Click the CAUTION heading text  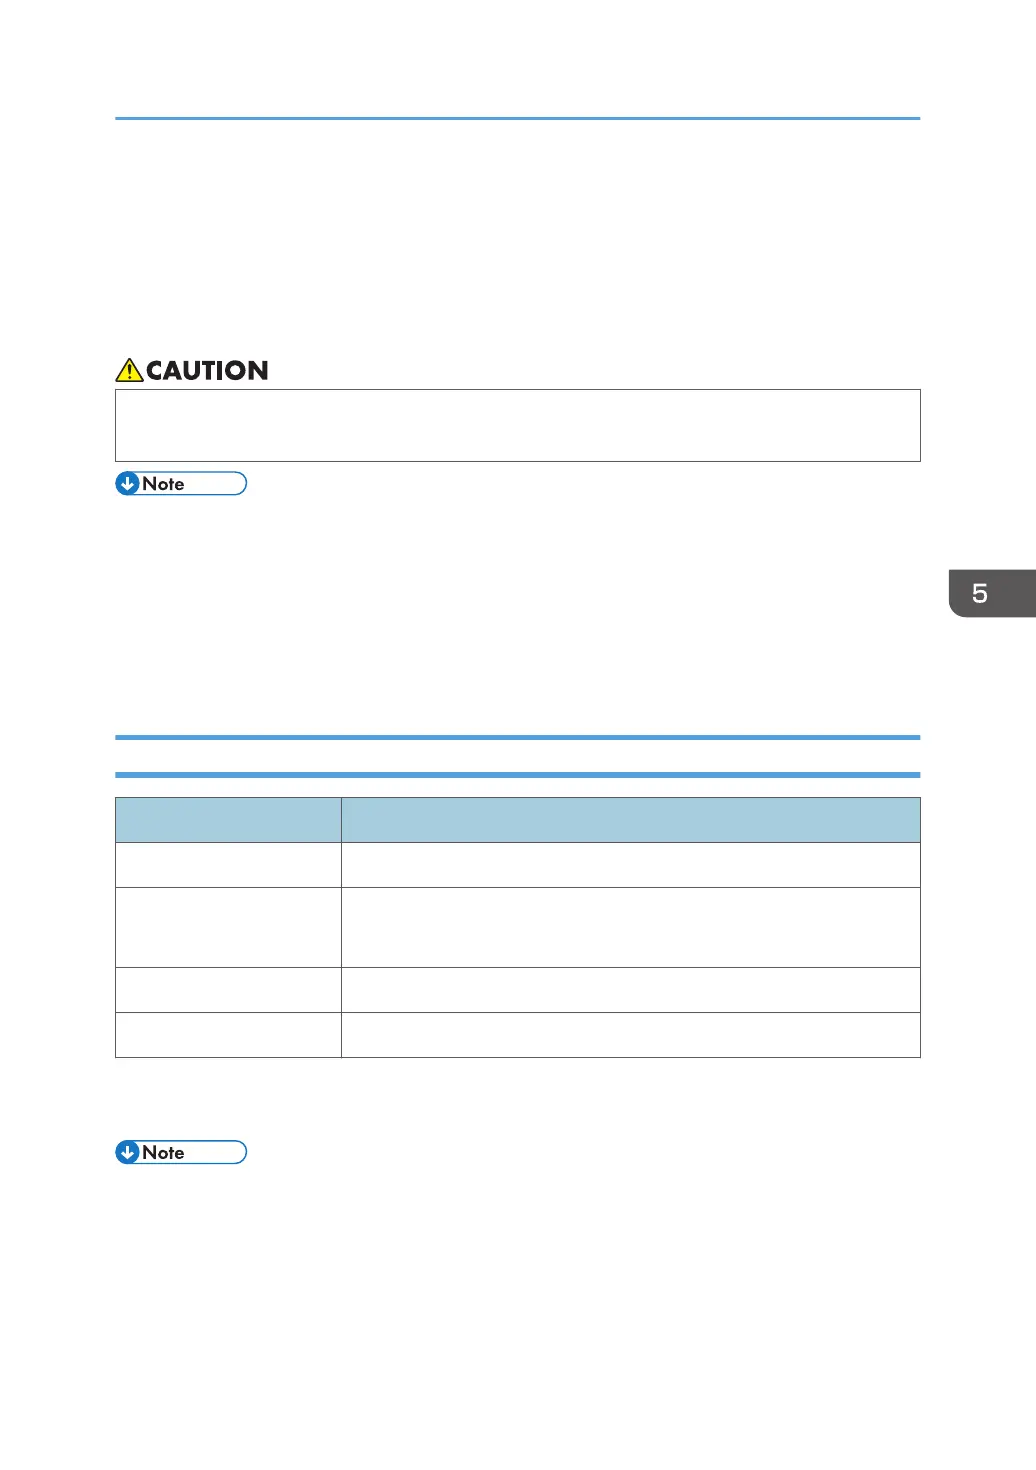pyautogui.click(x=207, y=371)
